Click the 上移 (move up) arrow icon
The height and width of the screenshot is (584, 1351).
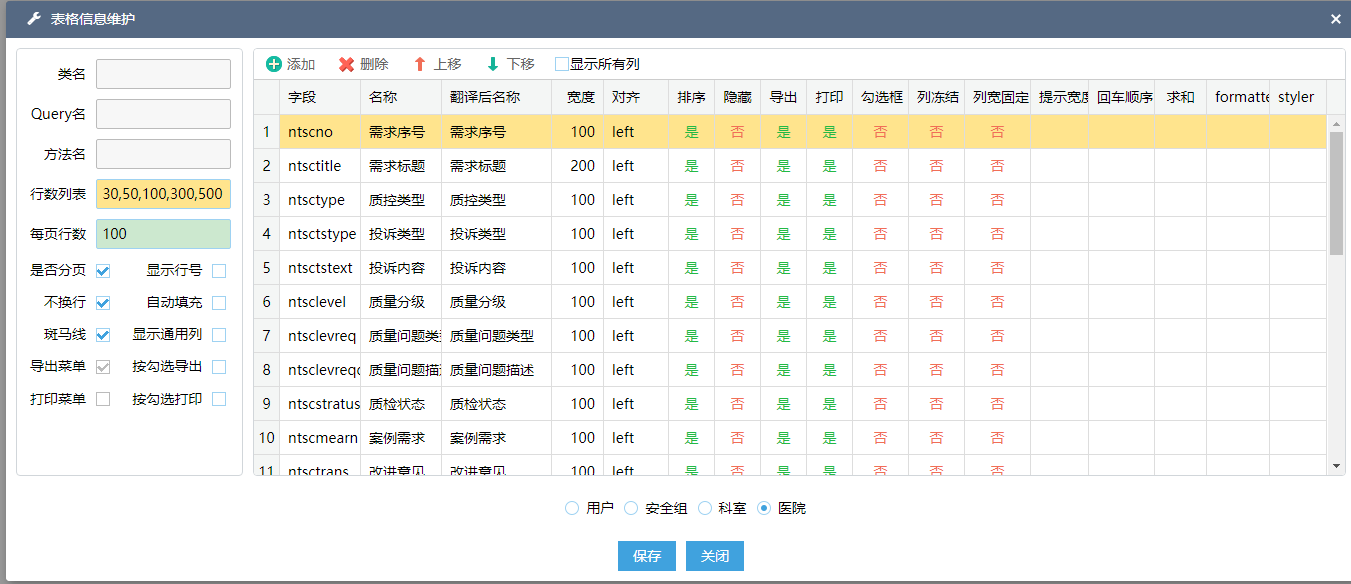tap(420, 64)
